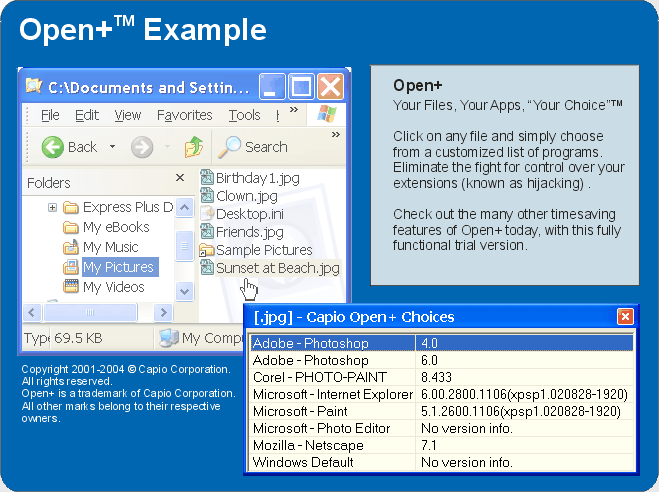Click the My Music folder icon

pos(71,247)
